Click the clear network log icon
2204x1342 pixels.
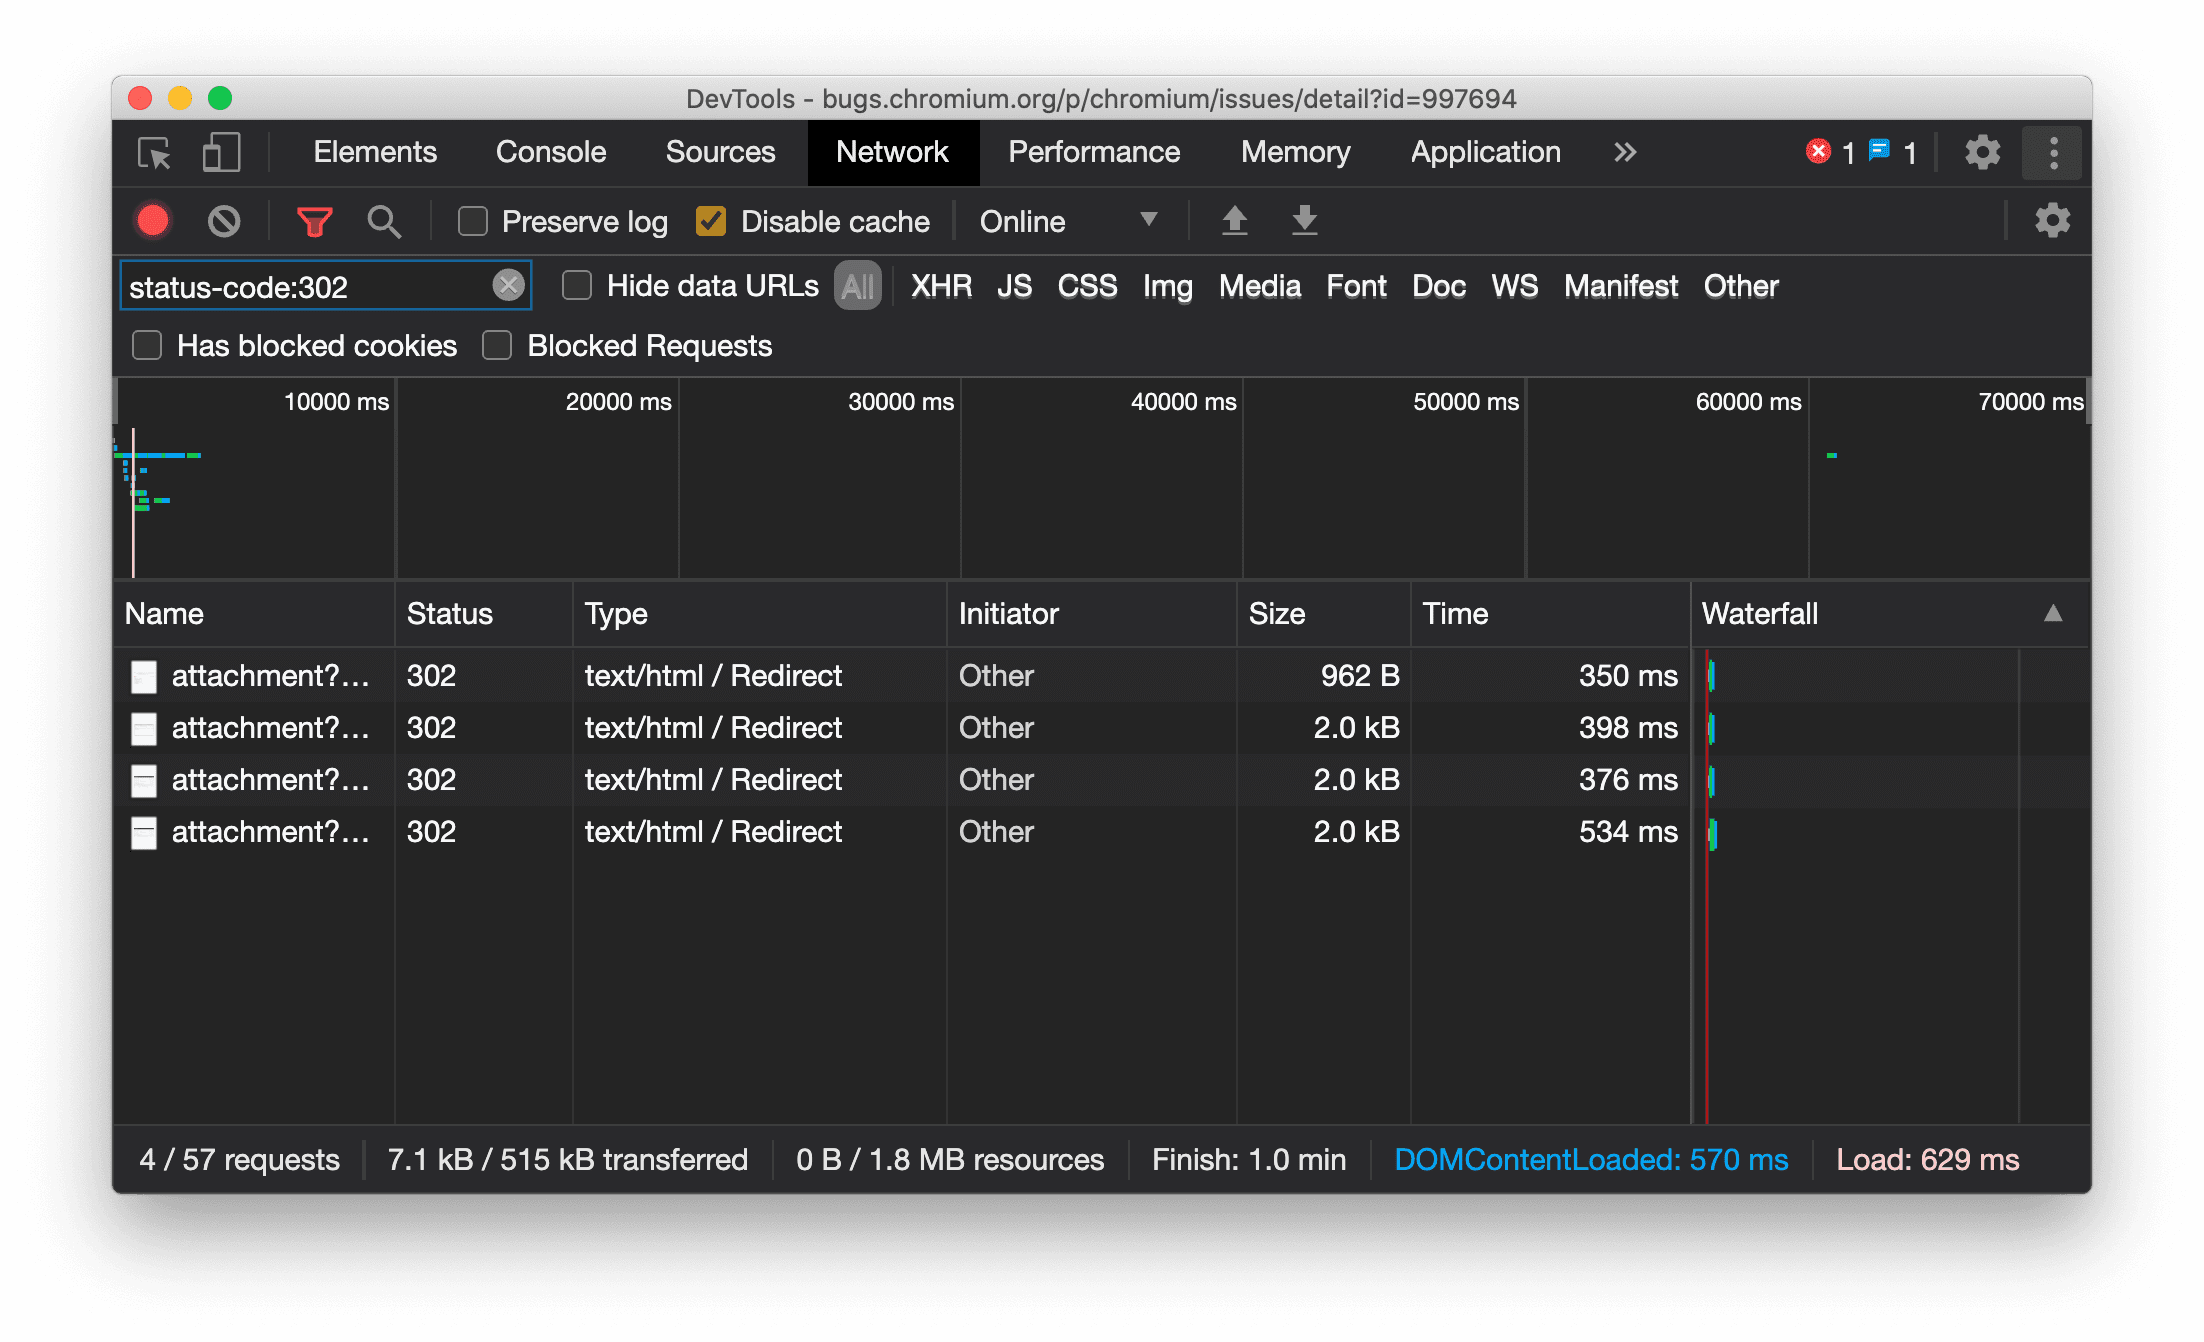tap(225, 221)
